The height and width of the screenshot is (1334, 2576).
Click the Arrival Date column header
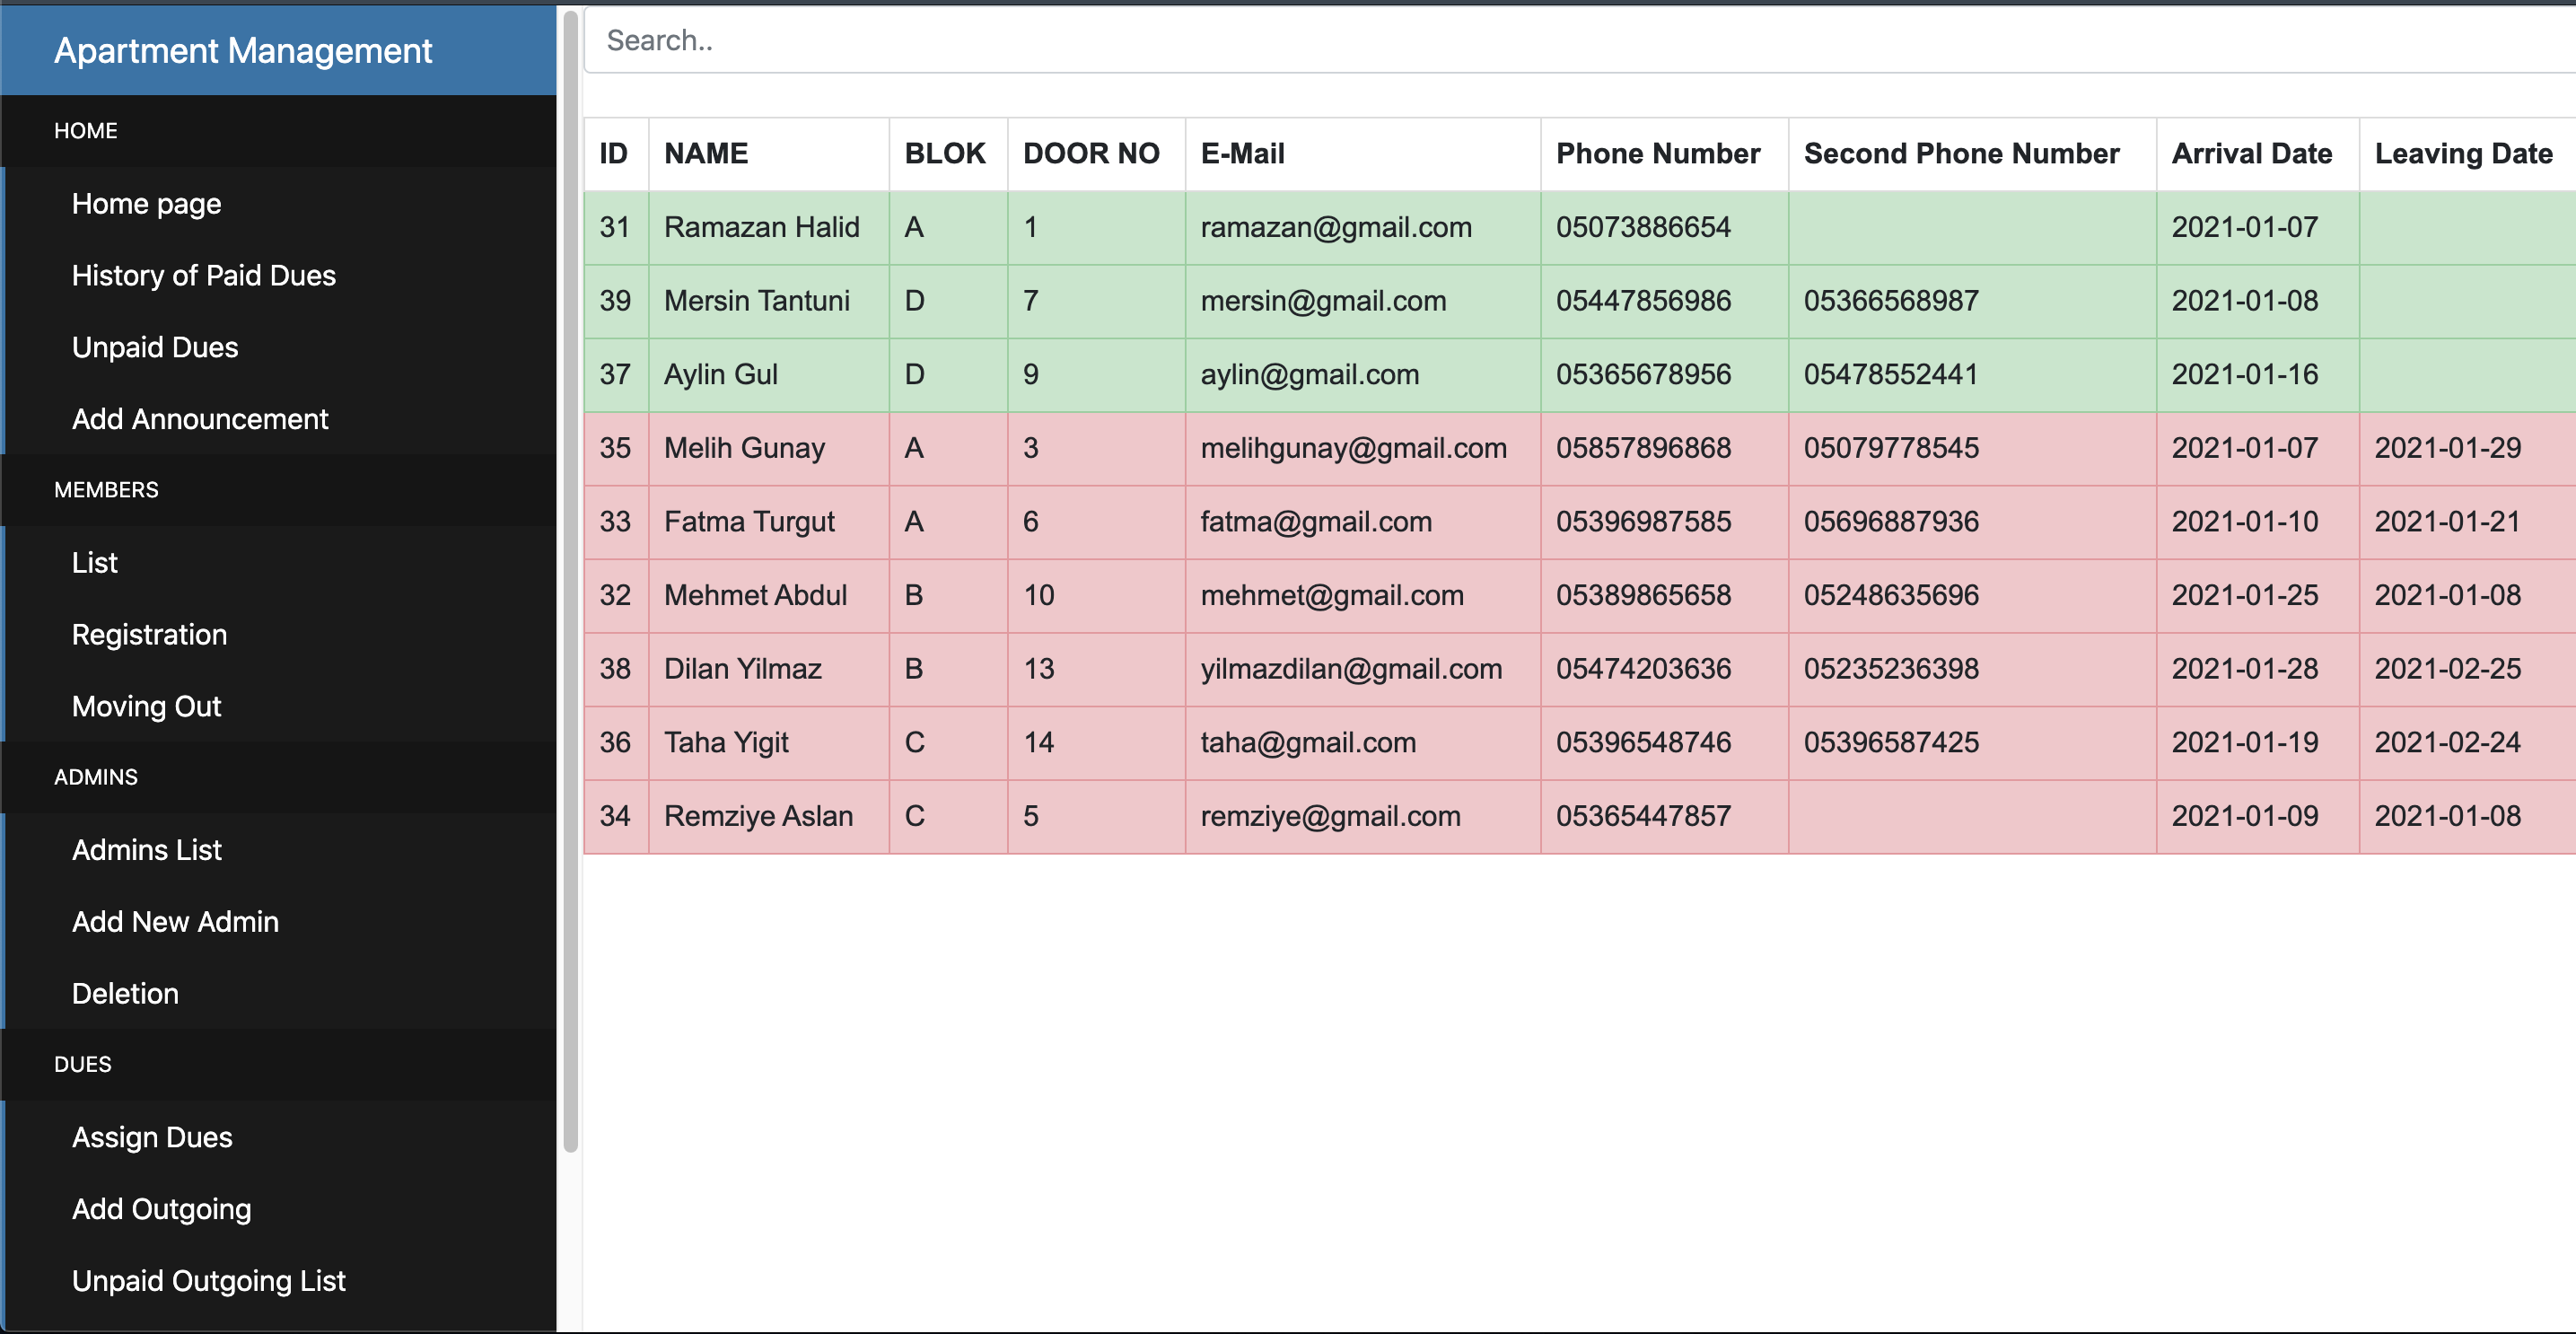(x=2251, y=154)
